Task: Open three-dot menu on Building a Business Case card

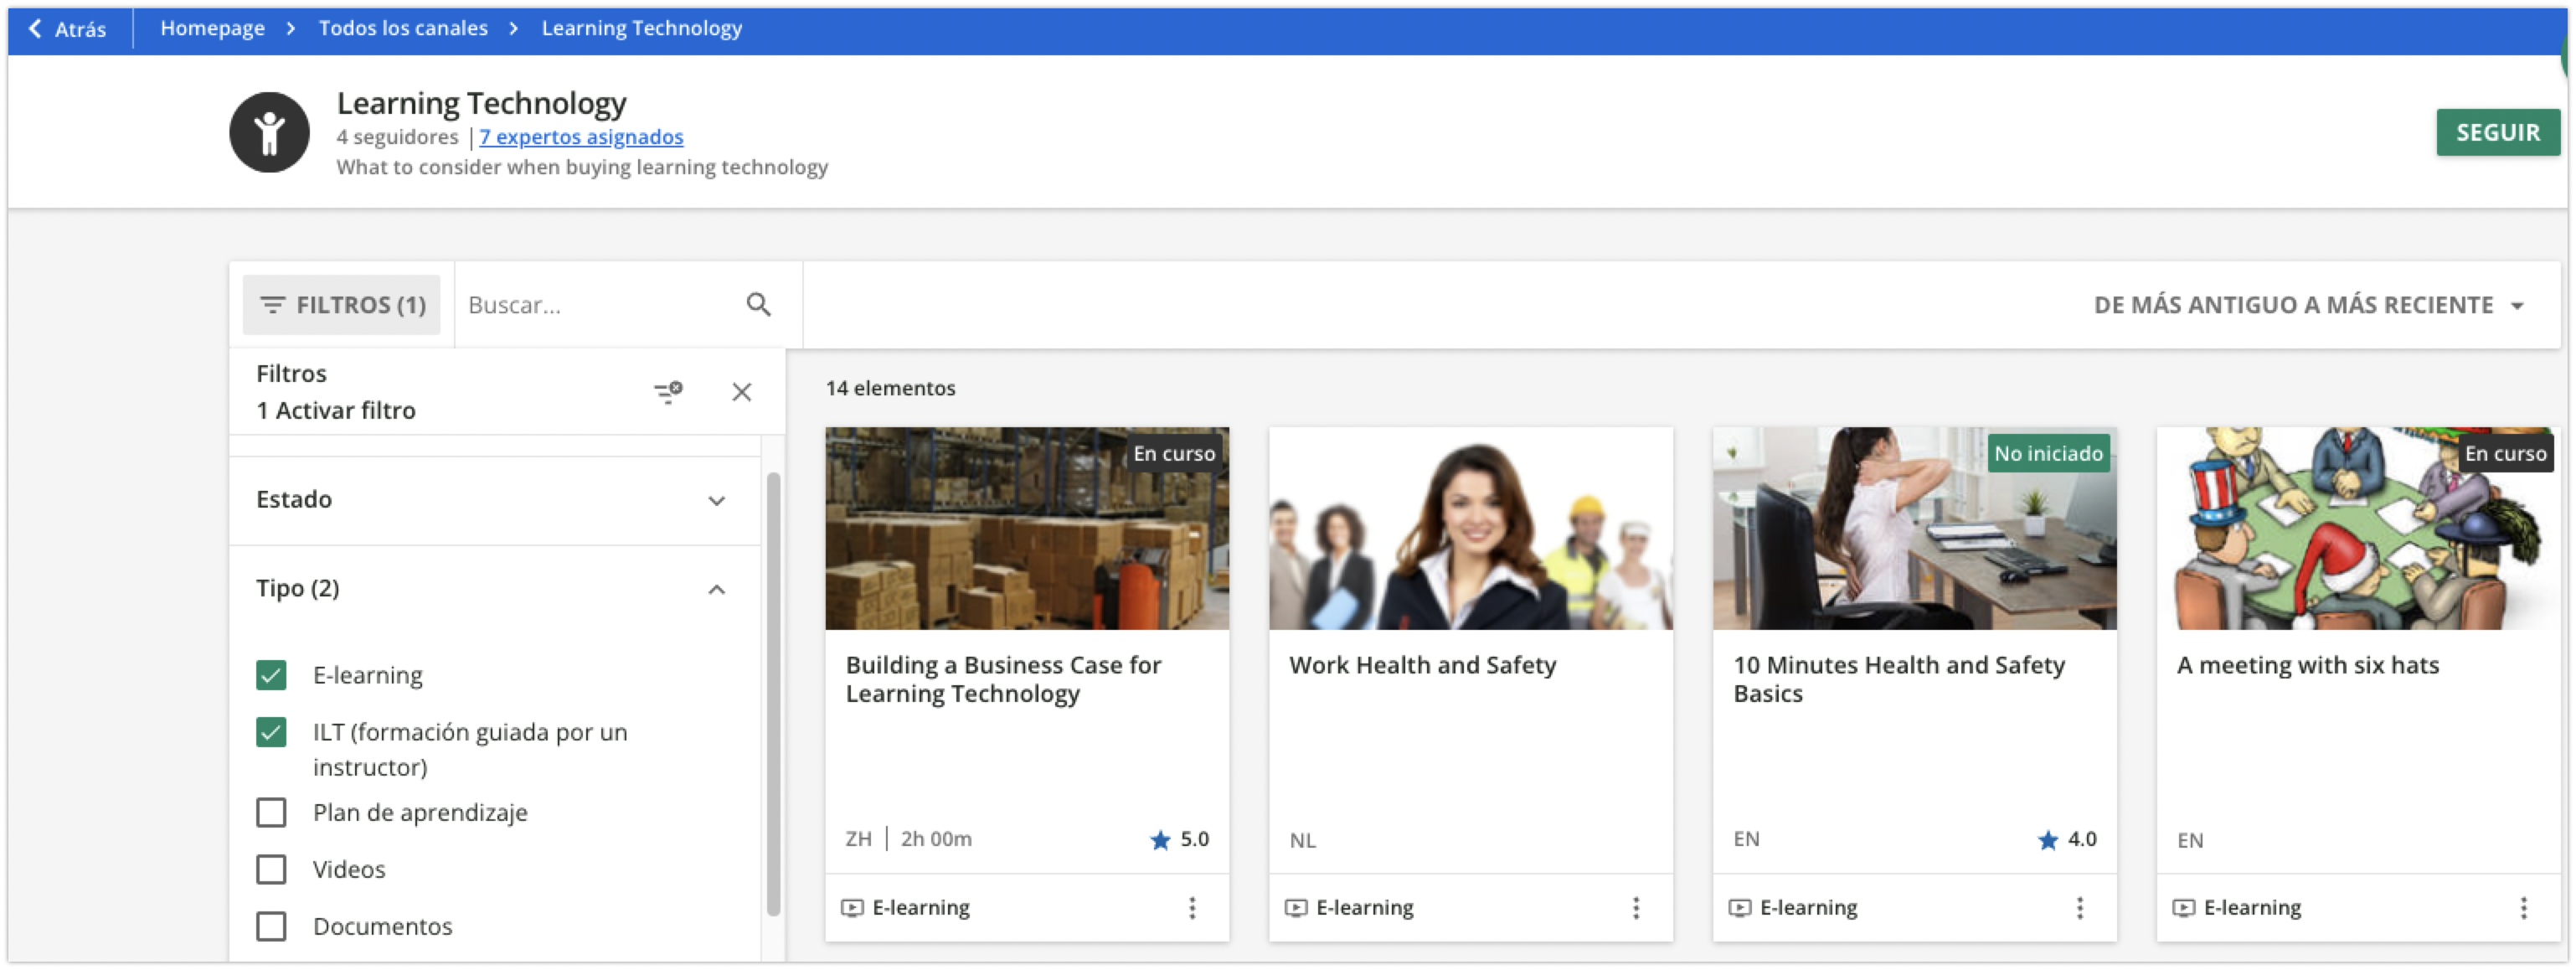Action: (x=1191, y=907)
